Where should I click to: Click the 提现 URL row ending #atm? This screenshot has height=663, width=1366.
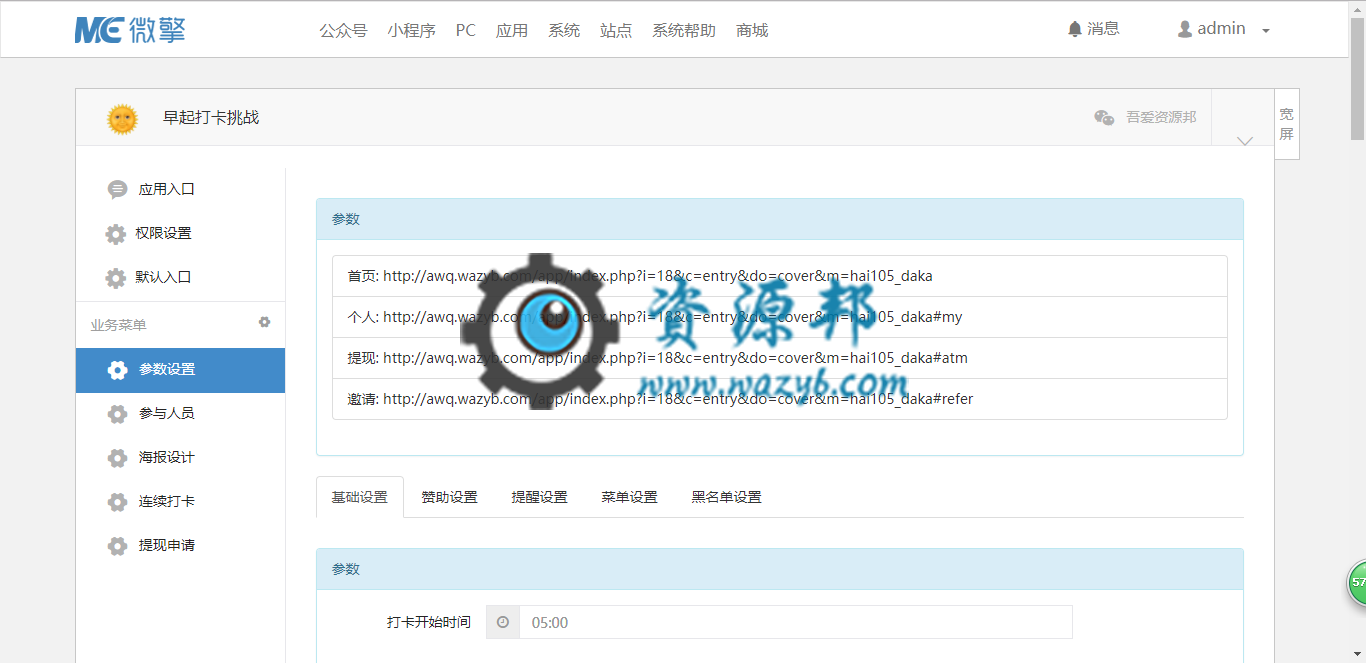pyautogui.click(x=780, y=358)
